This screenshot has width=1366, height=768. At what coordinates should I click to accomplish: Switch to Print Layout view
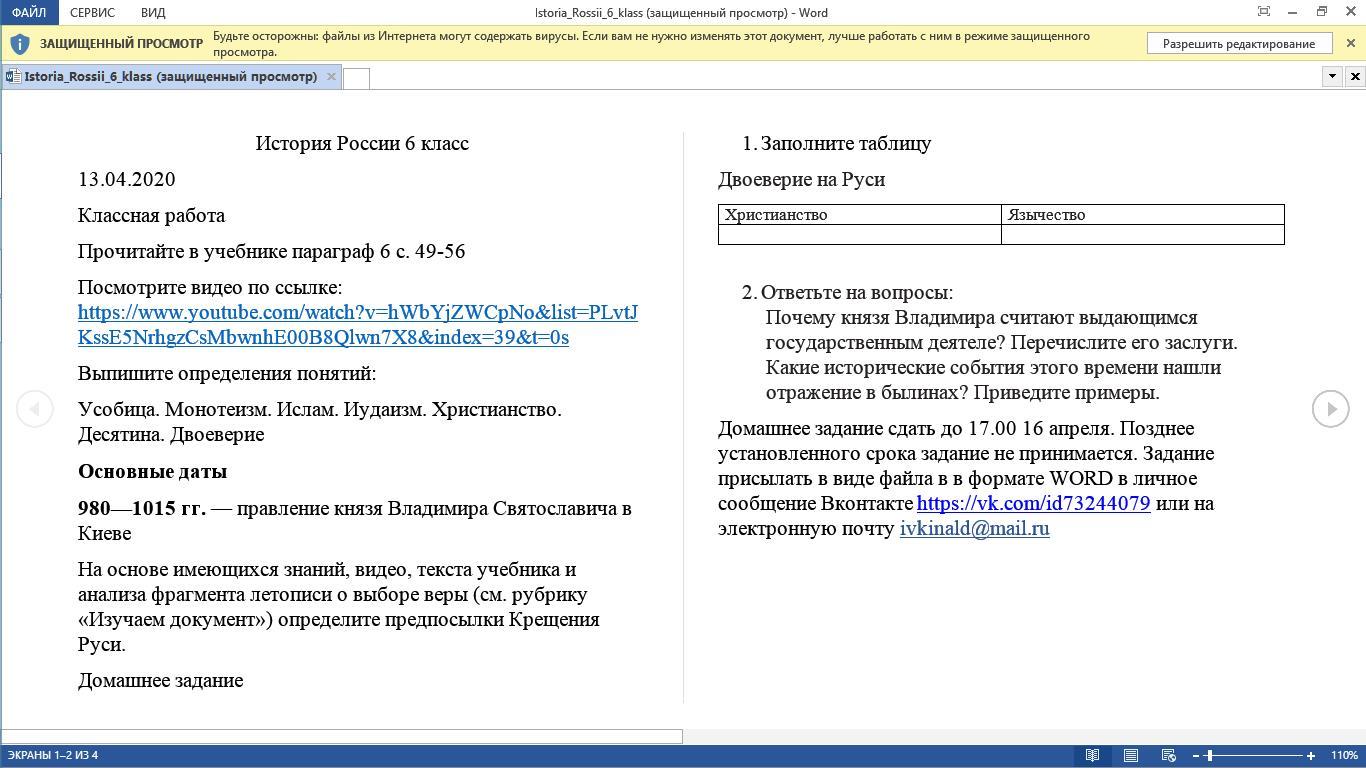1131,755
